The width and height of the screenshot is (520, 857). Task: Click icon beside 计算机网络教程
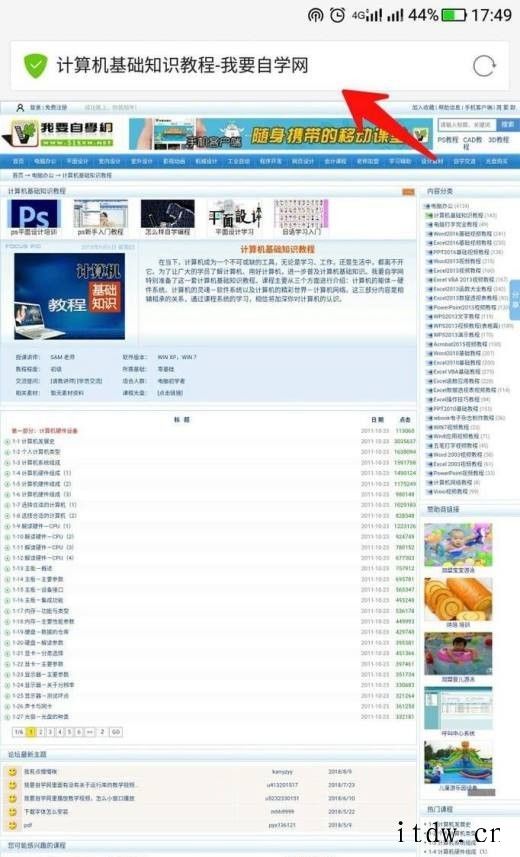(430, 483)
